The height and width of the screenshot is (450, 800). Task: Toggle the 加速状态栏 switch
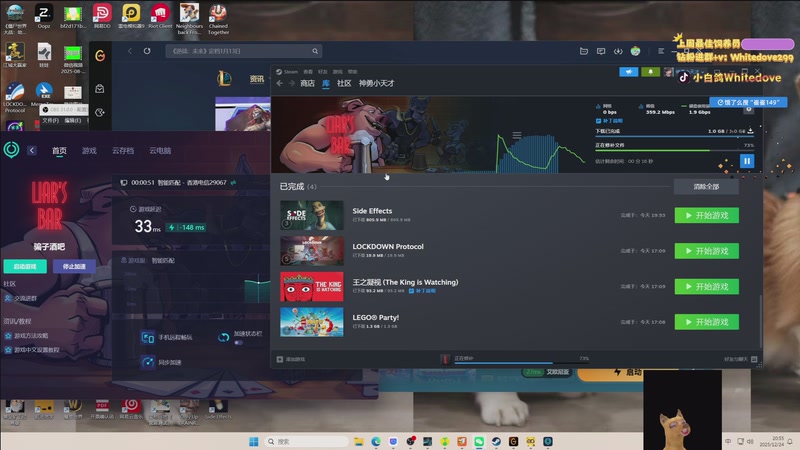tap(238, 343)
